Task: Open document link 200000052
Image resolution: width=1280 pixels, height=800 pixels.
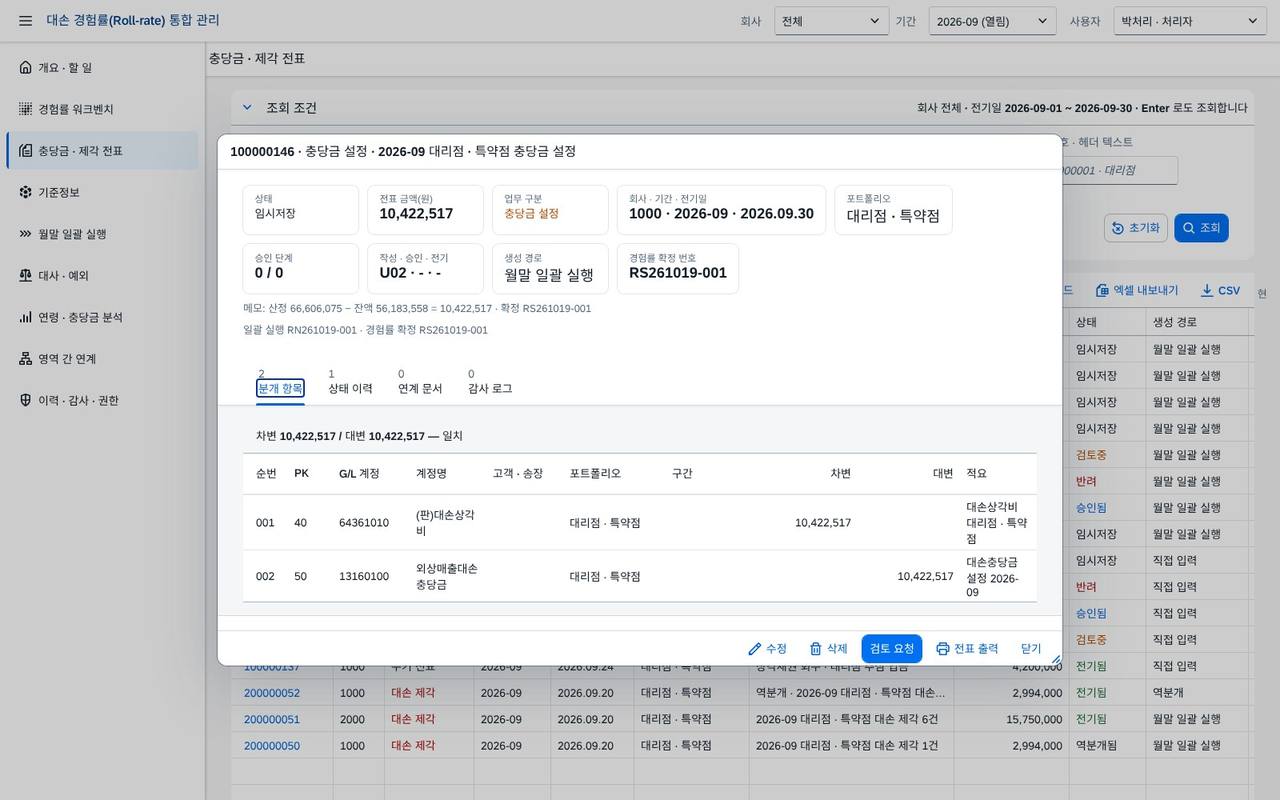Action: tap(272, 693)
